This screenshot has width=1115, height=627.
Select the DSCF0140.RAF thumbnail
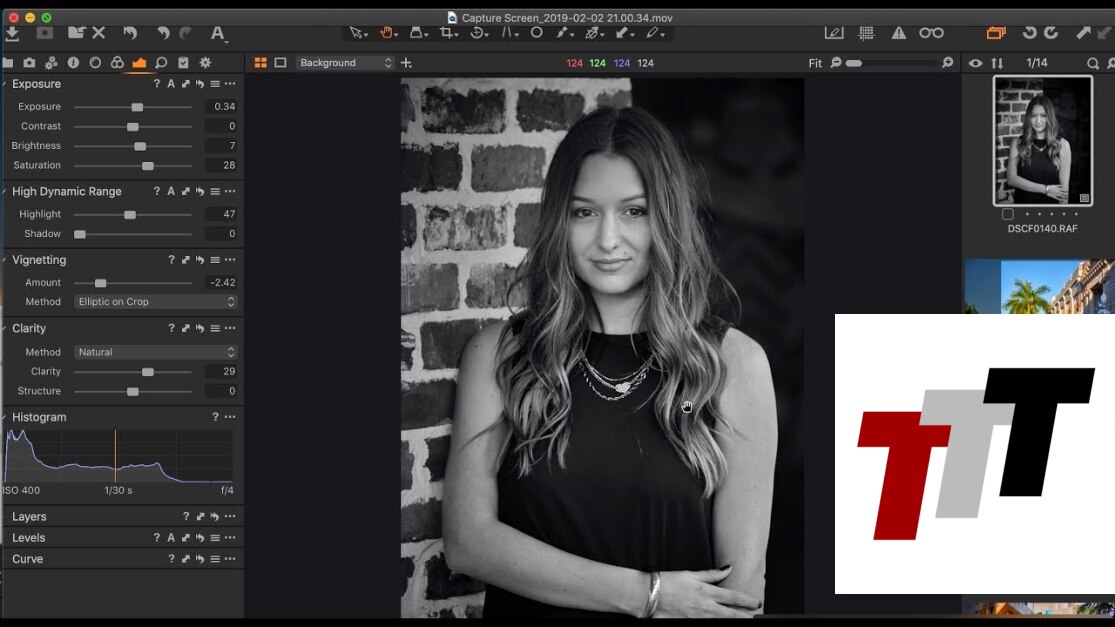[x=1042, y=141]
